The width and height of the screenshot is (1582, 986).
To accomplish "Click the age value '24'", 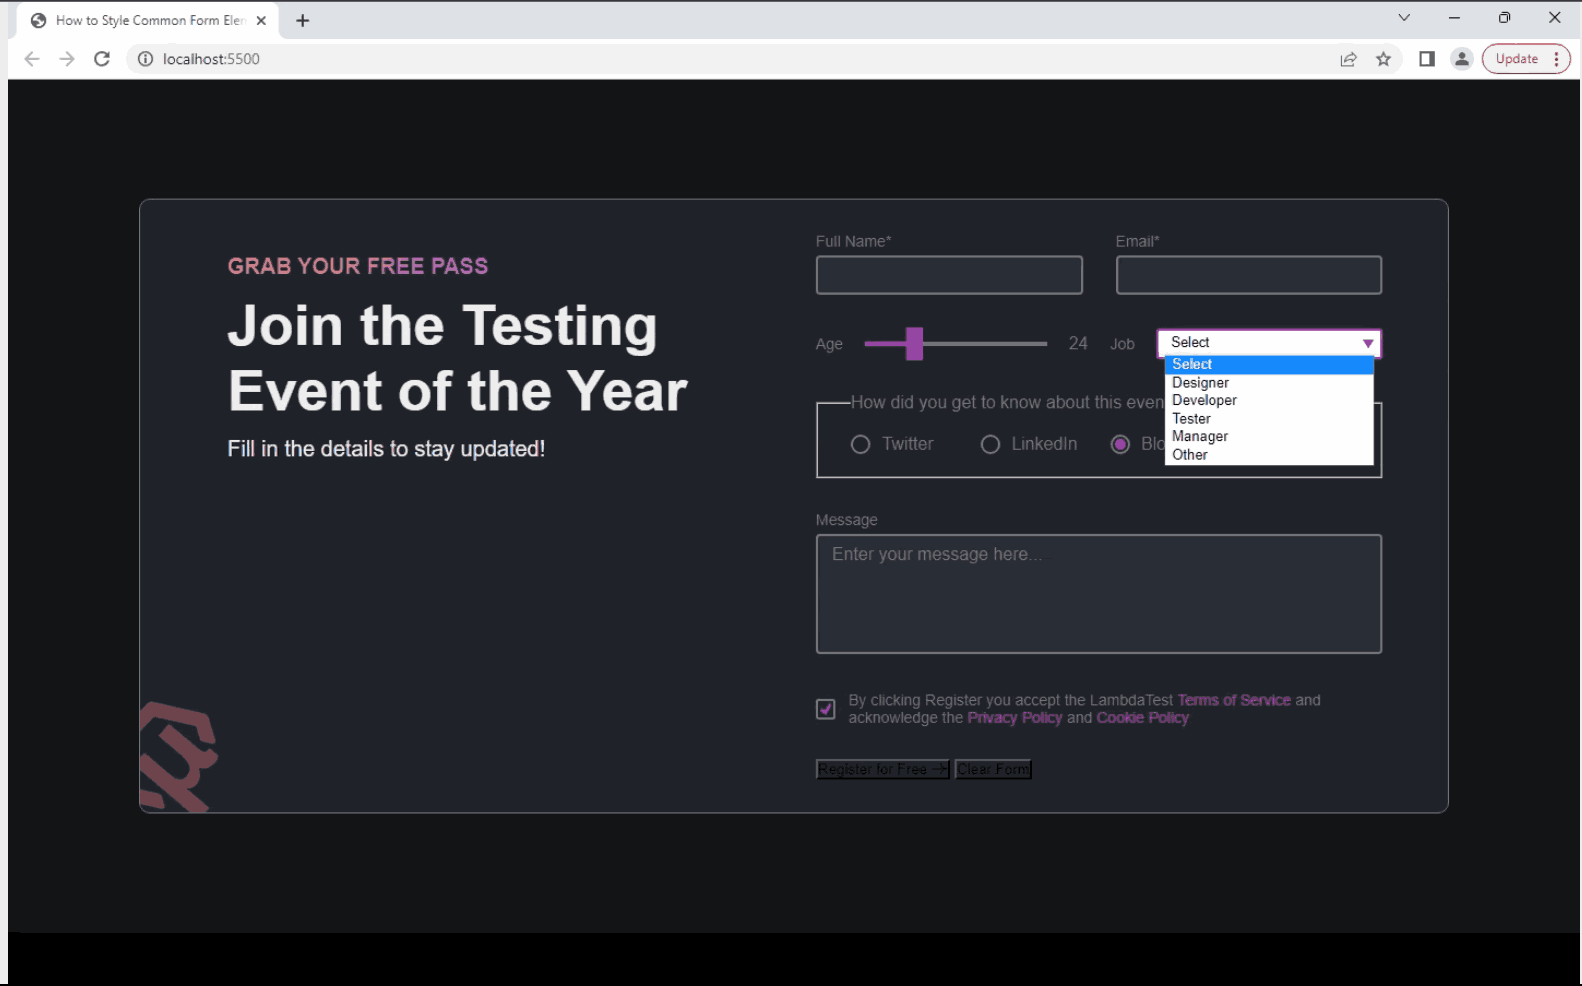I will pyautogui.click(x=1078, y=344).
